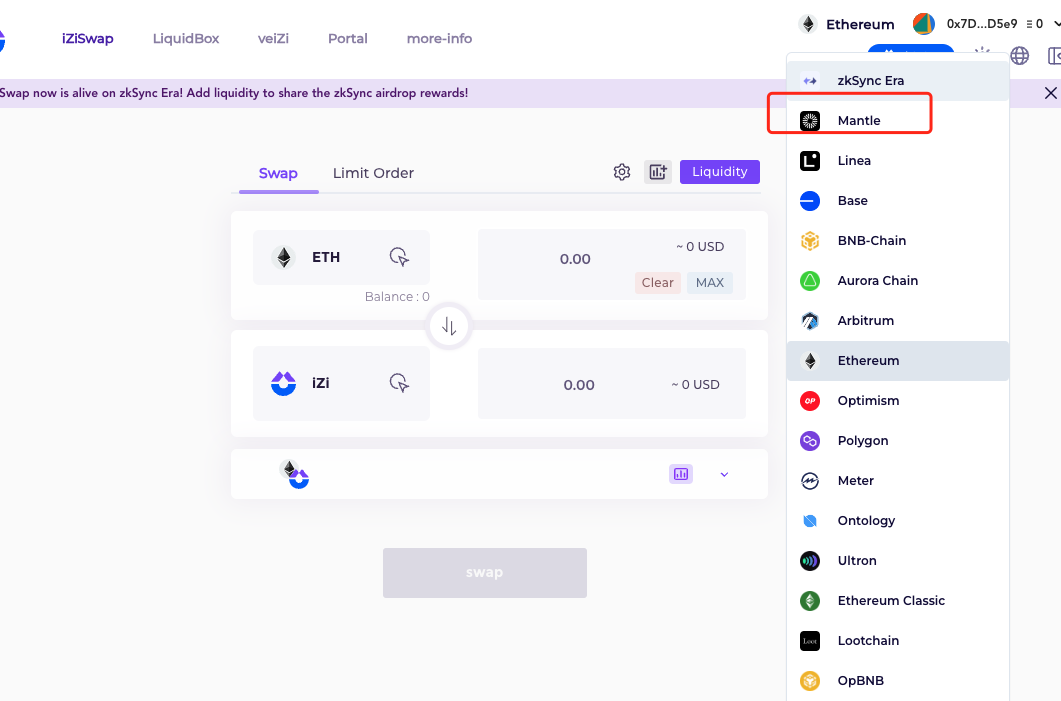Click the Ultron logo icon
The height and width of the screenshot is (701, 1061).
pos(810,560)
